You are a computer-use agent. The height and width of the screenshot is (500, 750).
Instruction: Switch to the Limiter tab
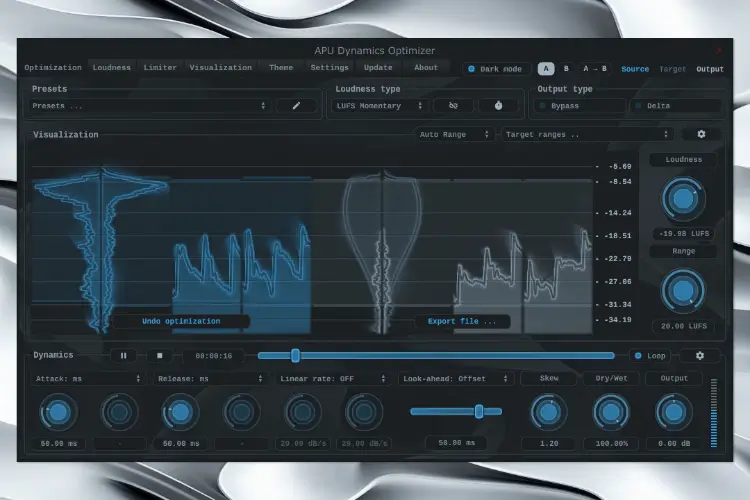[x=160, y=68]
